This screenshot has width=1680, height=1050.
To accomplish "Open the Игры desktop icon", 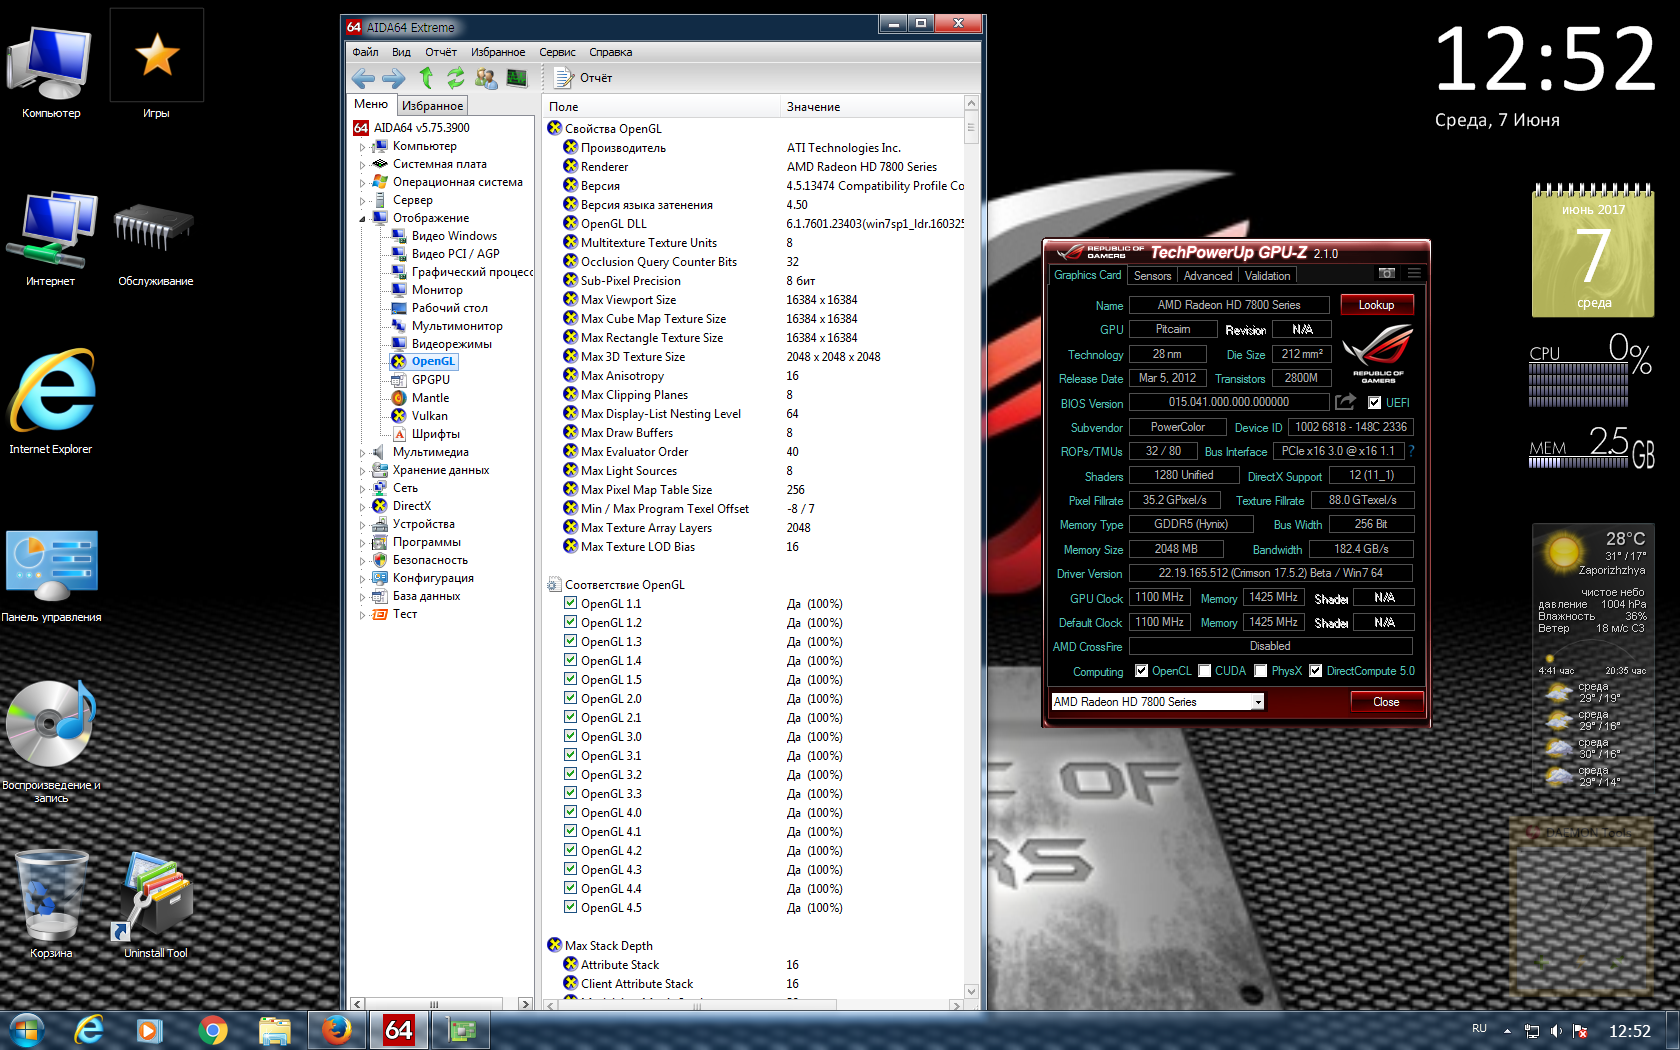I will (156, 65).
